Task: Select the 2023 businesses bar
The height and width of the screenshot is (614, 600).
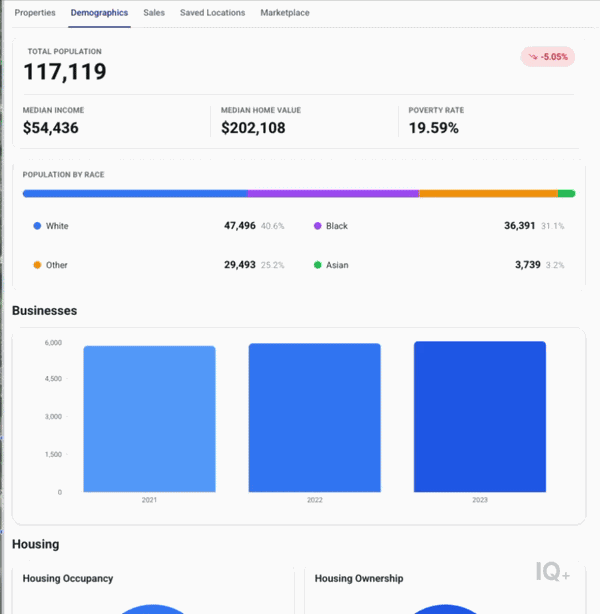Action: (480, 417)
